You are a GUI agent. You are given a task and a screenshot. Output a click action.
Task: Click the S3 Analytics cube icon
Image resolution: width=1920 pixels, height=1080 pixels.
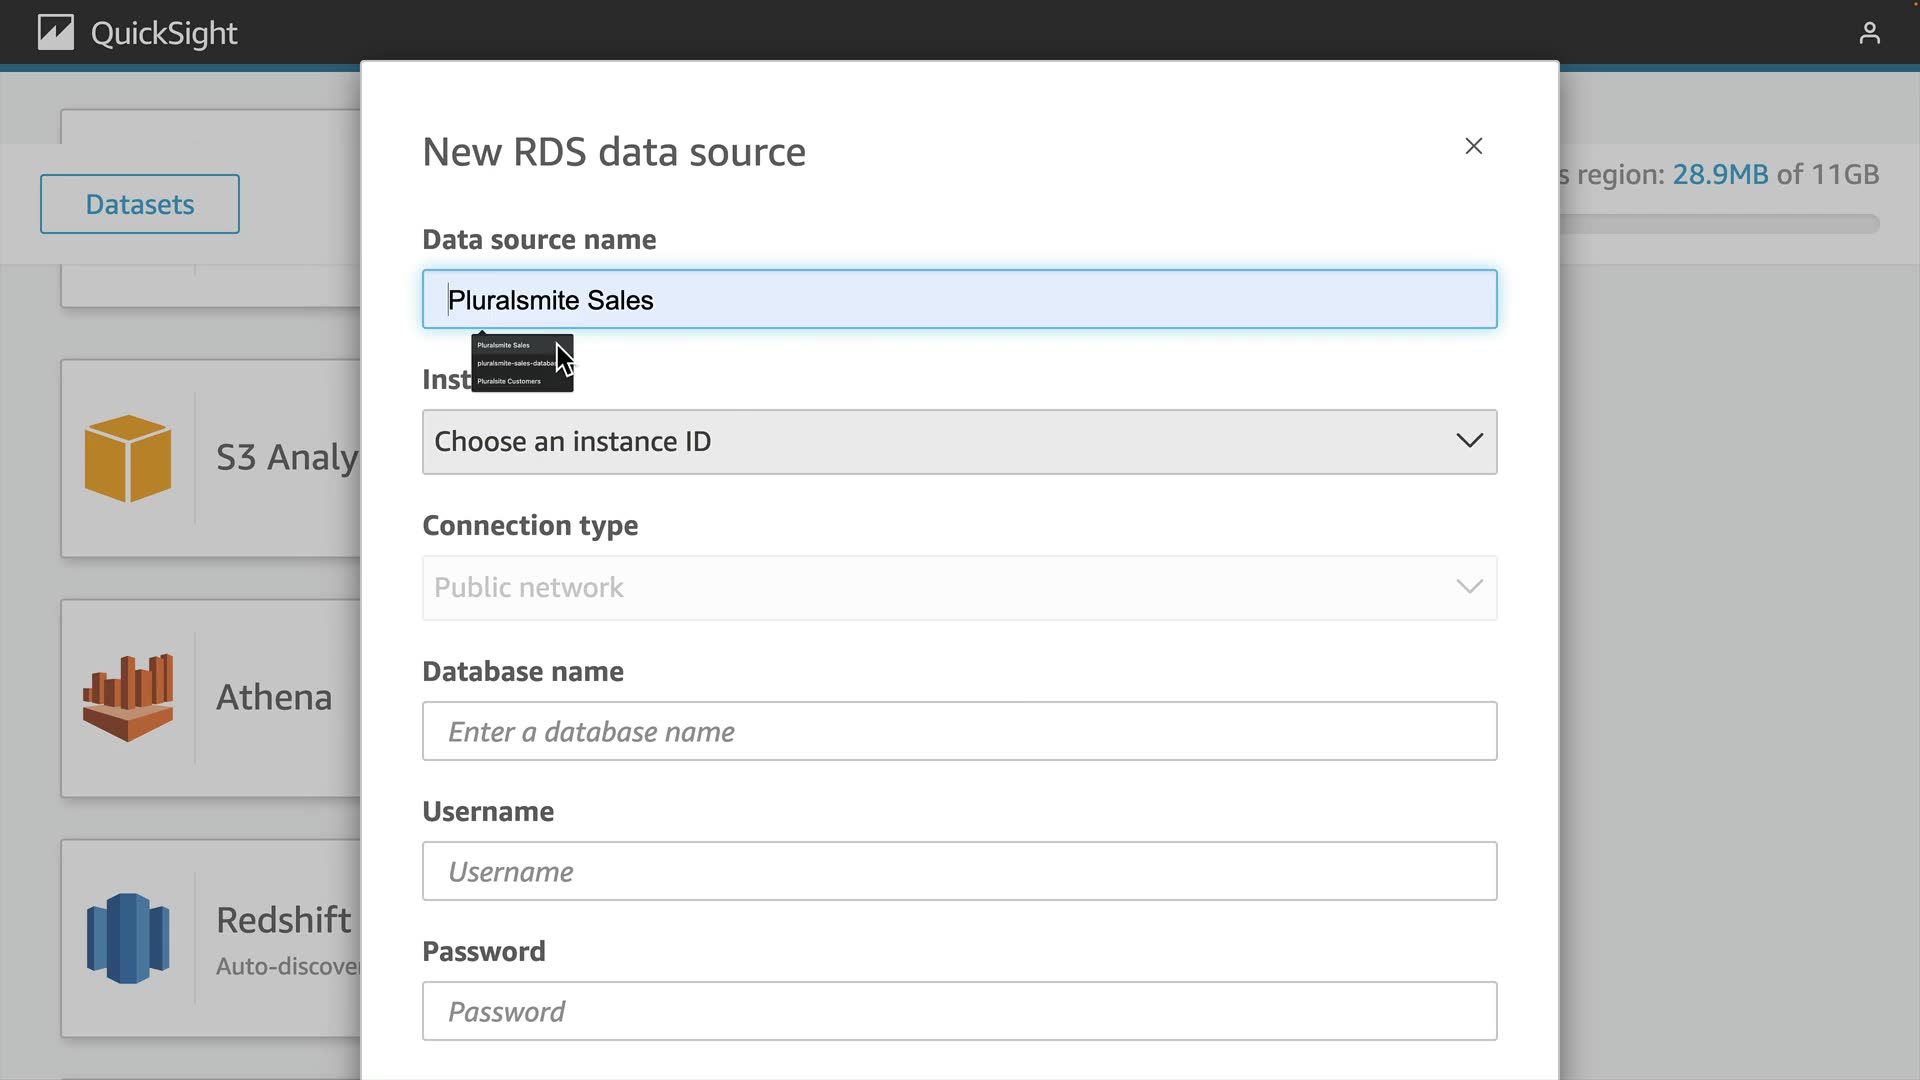pos(128,458)
